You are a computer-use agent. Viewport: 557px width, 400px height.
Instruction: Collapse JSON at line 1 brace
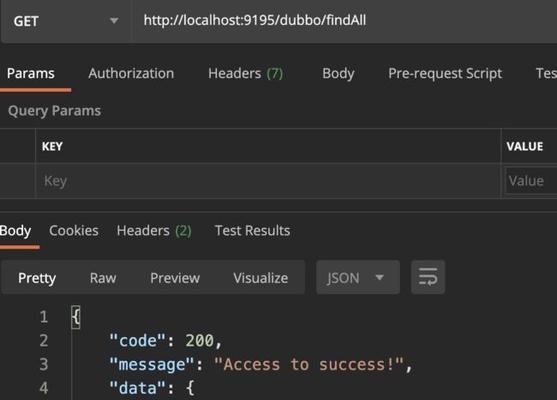76,317
